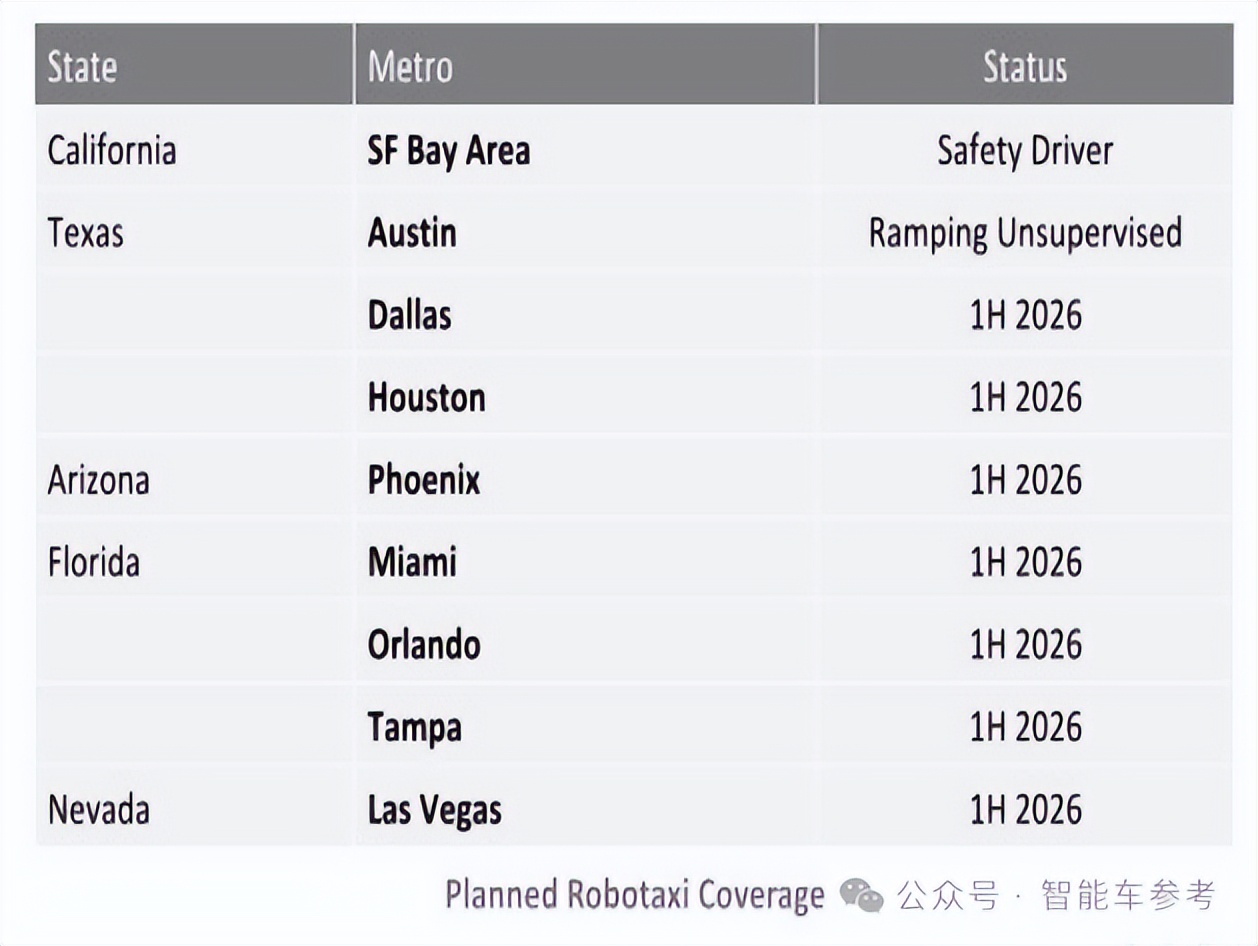Select the SF Bay Area metro cell

tap(448, 151)
